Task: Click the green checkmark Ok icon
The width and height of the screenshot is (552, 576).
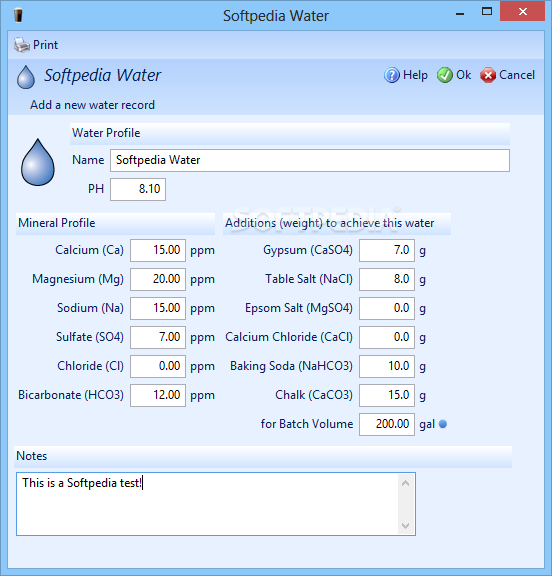Action: 445,75
